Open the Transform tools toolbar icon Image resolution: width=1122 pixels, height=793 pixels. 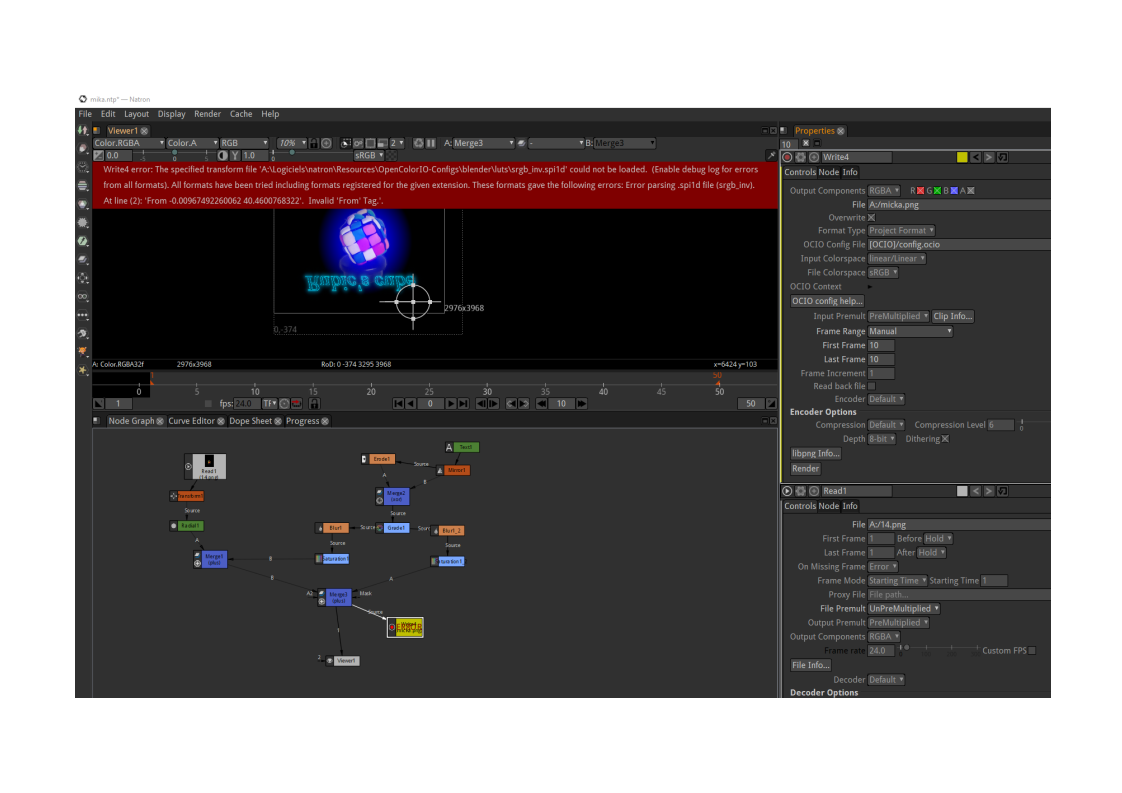point(83,278)
